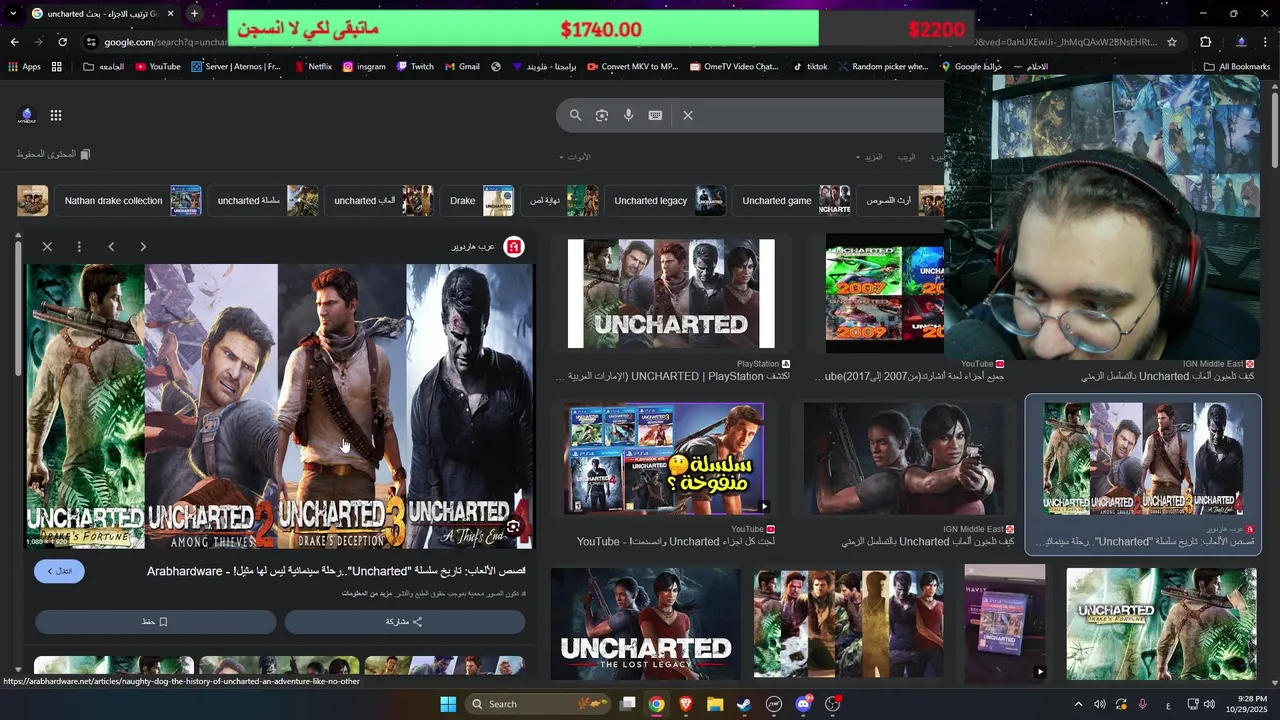Open the Twitch bookmark
The image size is (1280, 720).
coord(415,67)
